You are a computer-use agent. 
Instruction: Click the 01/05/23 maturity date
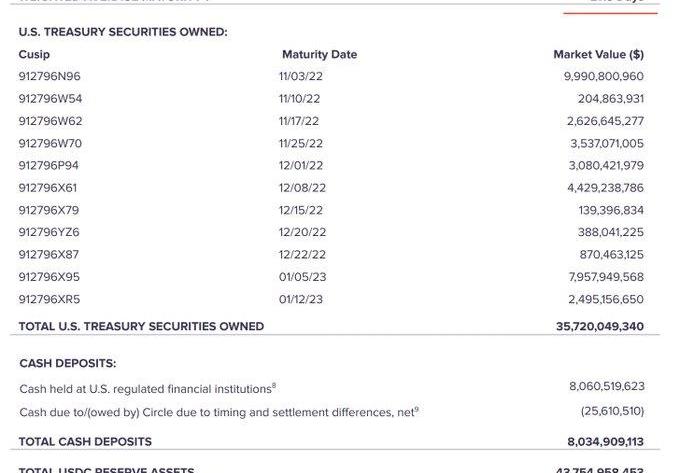[302, 277]
